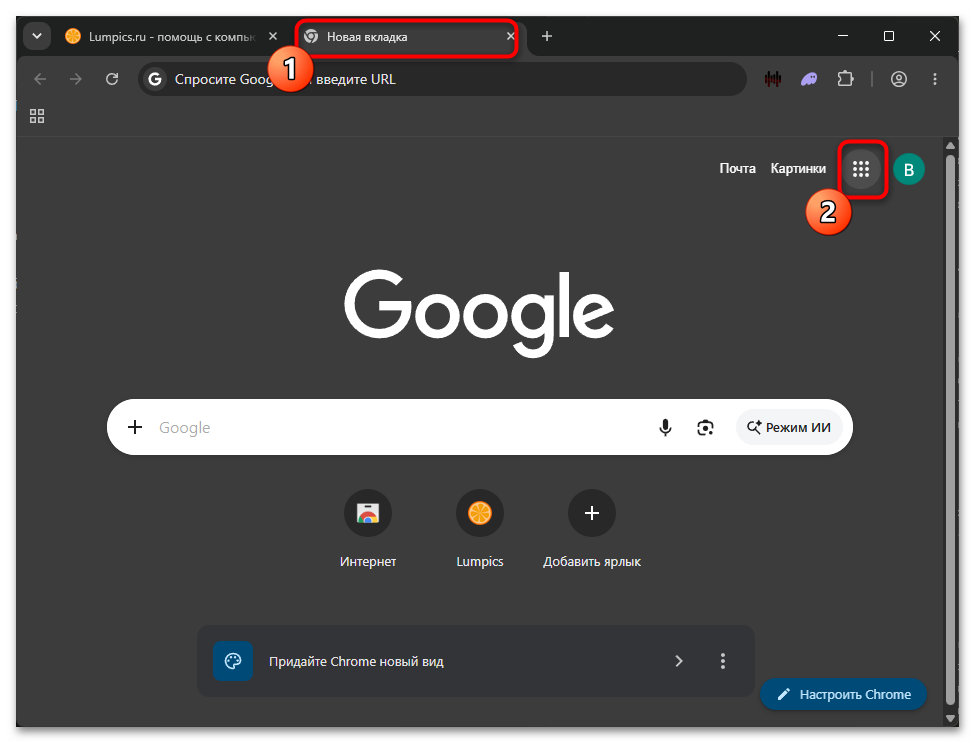The image size is (975, 743).
Task: Open the Extensions puzzle menu
Action: click(x=845, y=79)
